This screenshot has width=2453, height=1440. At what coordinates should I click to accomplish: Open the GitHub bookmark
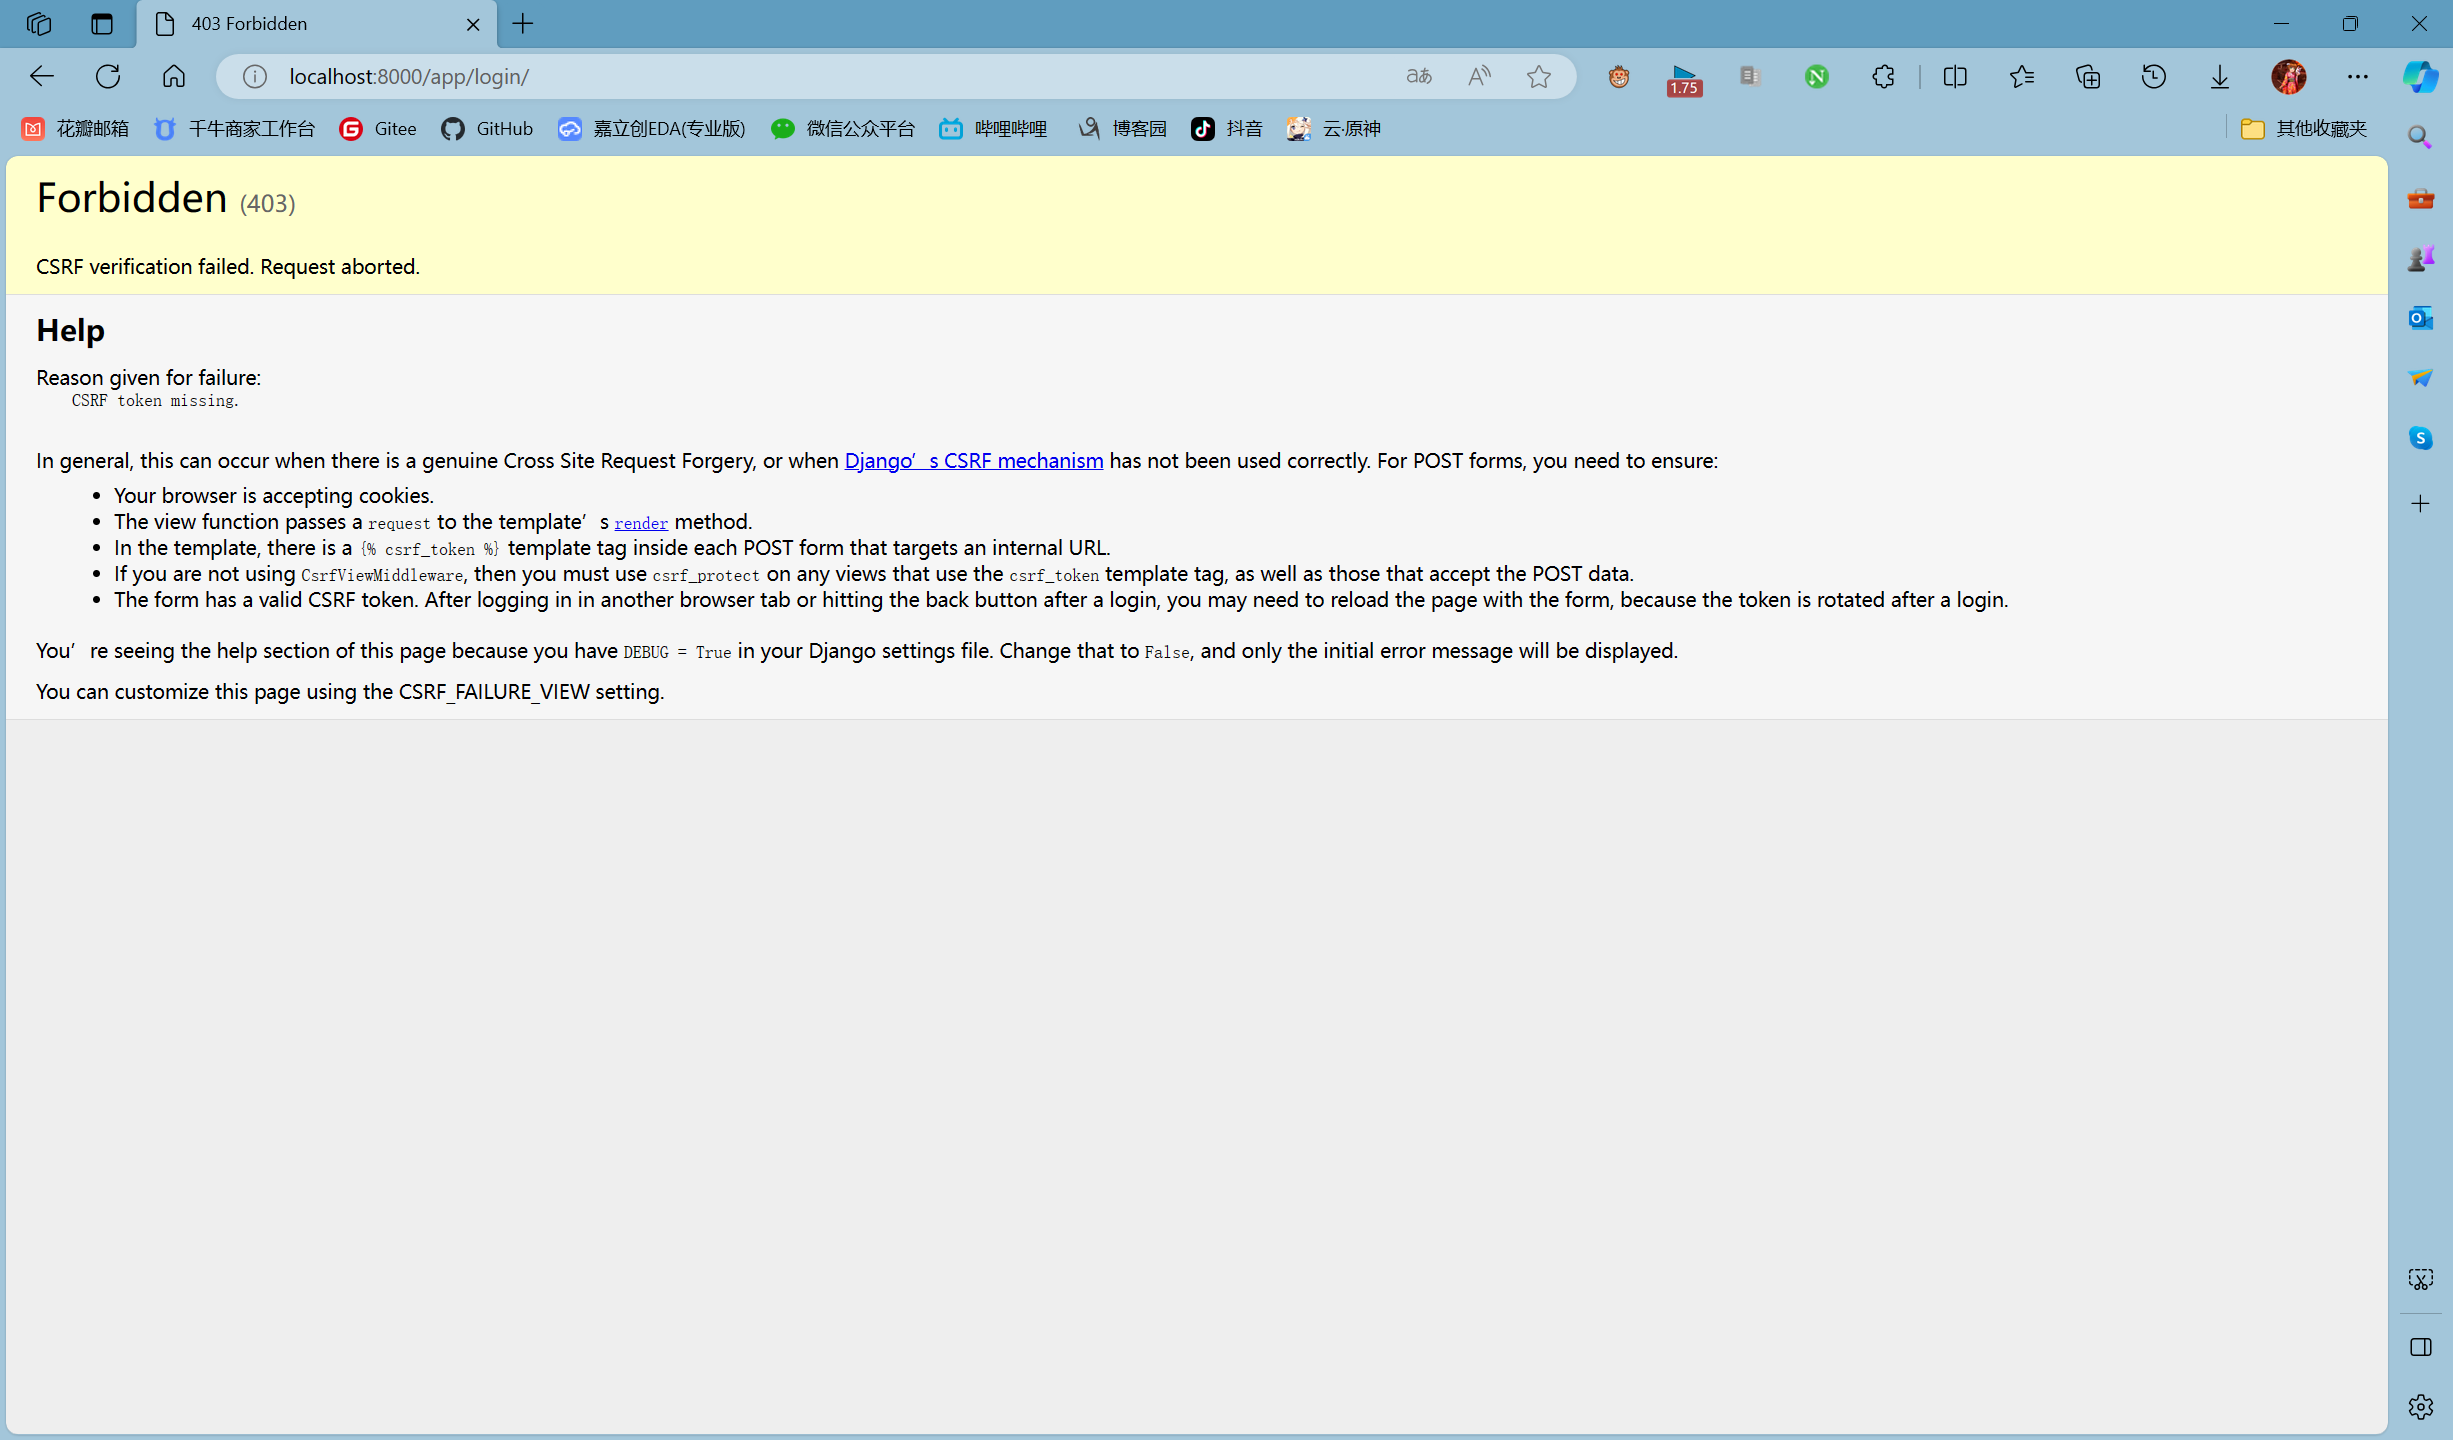pyautogui.click(x=487, y=128)
